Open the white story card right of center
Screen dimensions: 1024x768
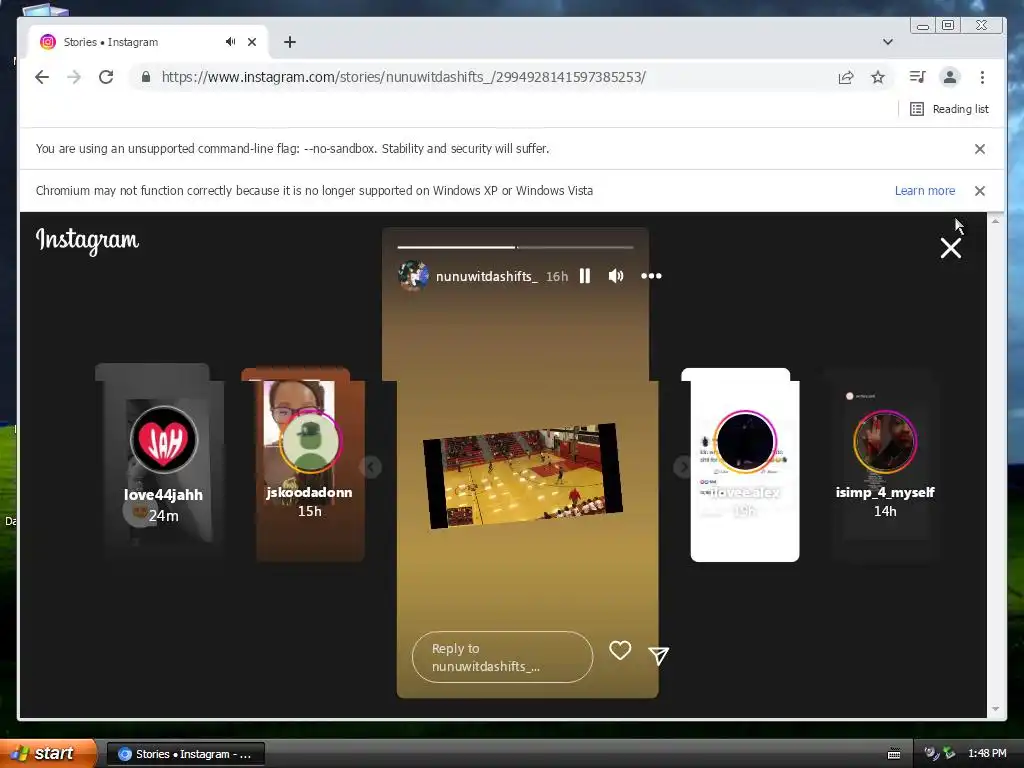744,465
